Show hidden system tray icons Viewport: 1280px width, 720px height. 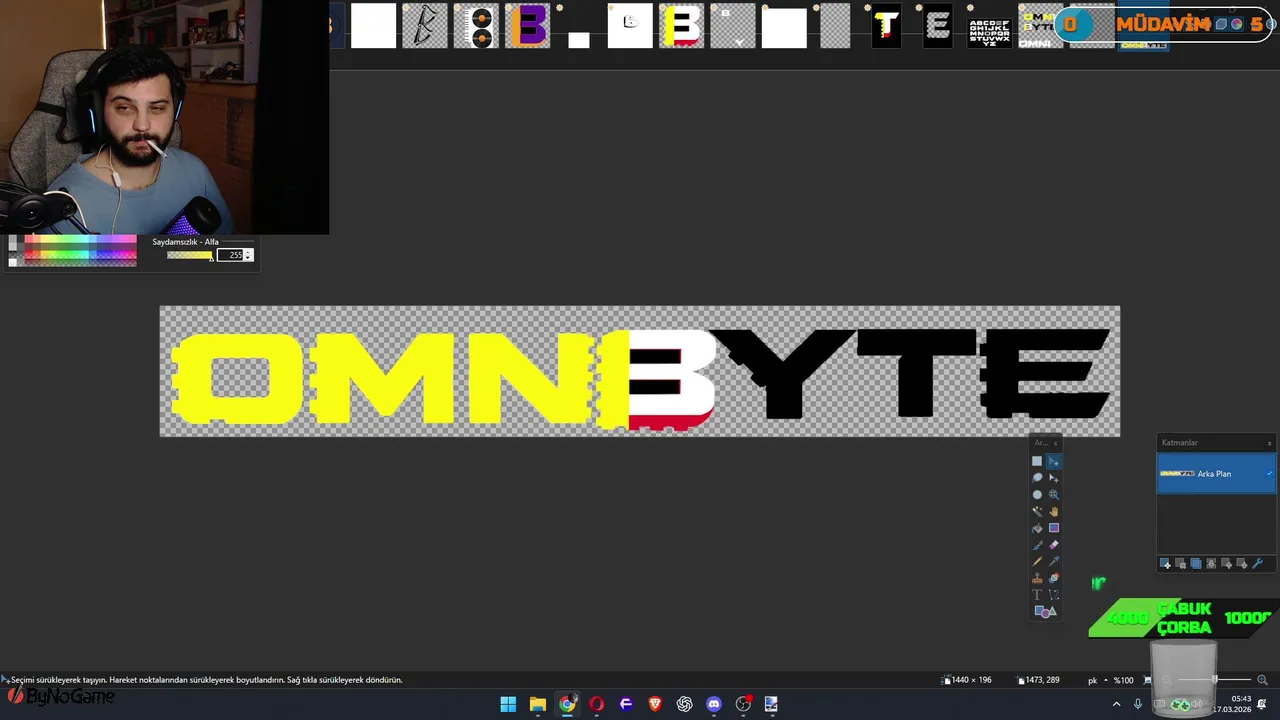pyautogui.click(x=1117, y=704)
